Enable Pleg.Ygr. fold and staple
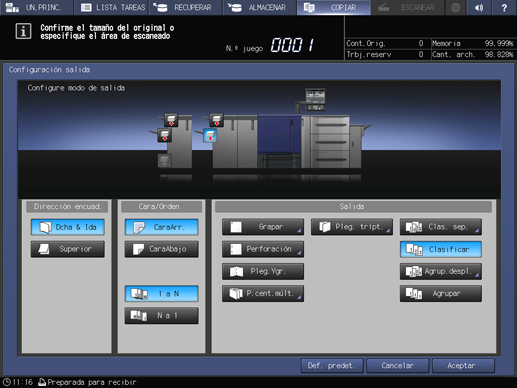 (x=263, y=271)
